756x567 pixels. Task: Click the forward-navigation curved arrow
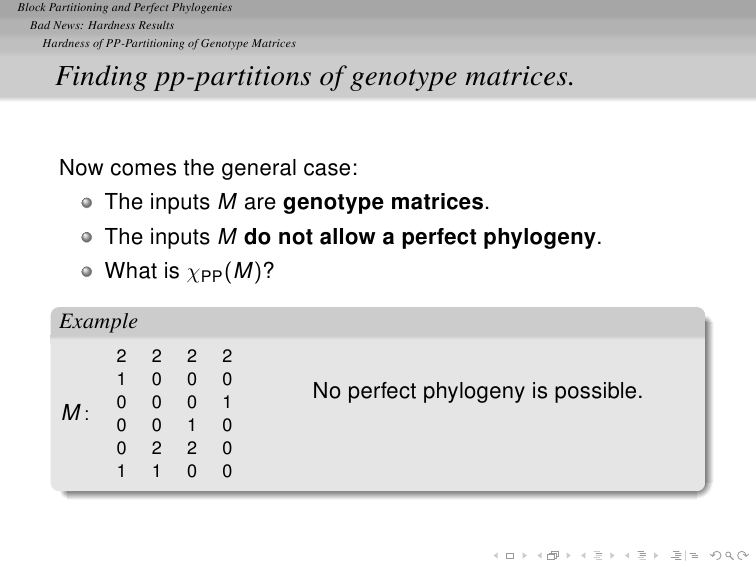742,555
